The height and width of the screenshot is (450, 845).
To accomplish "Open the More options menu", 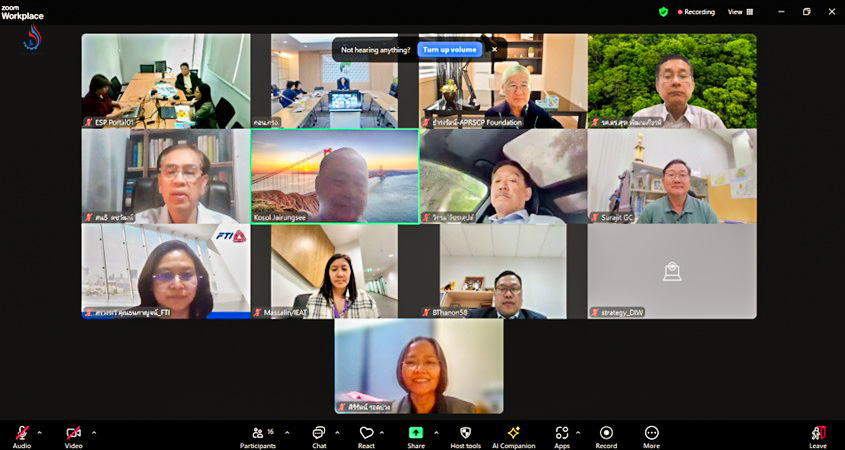I will (651, 434).
